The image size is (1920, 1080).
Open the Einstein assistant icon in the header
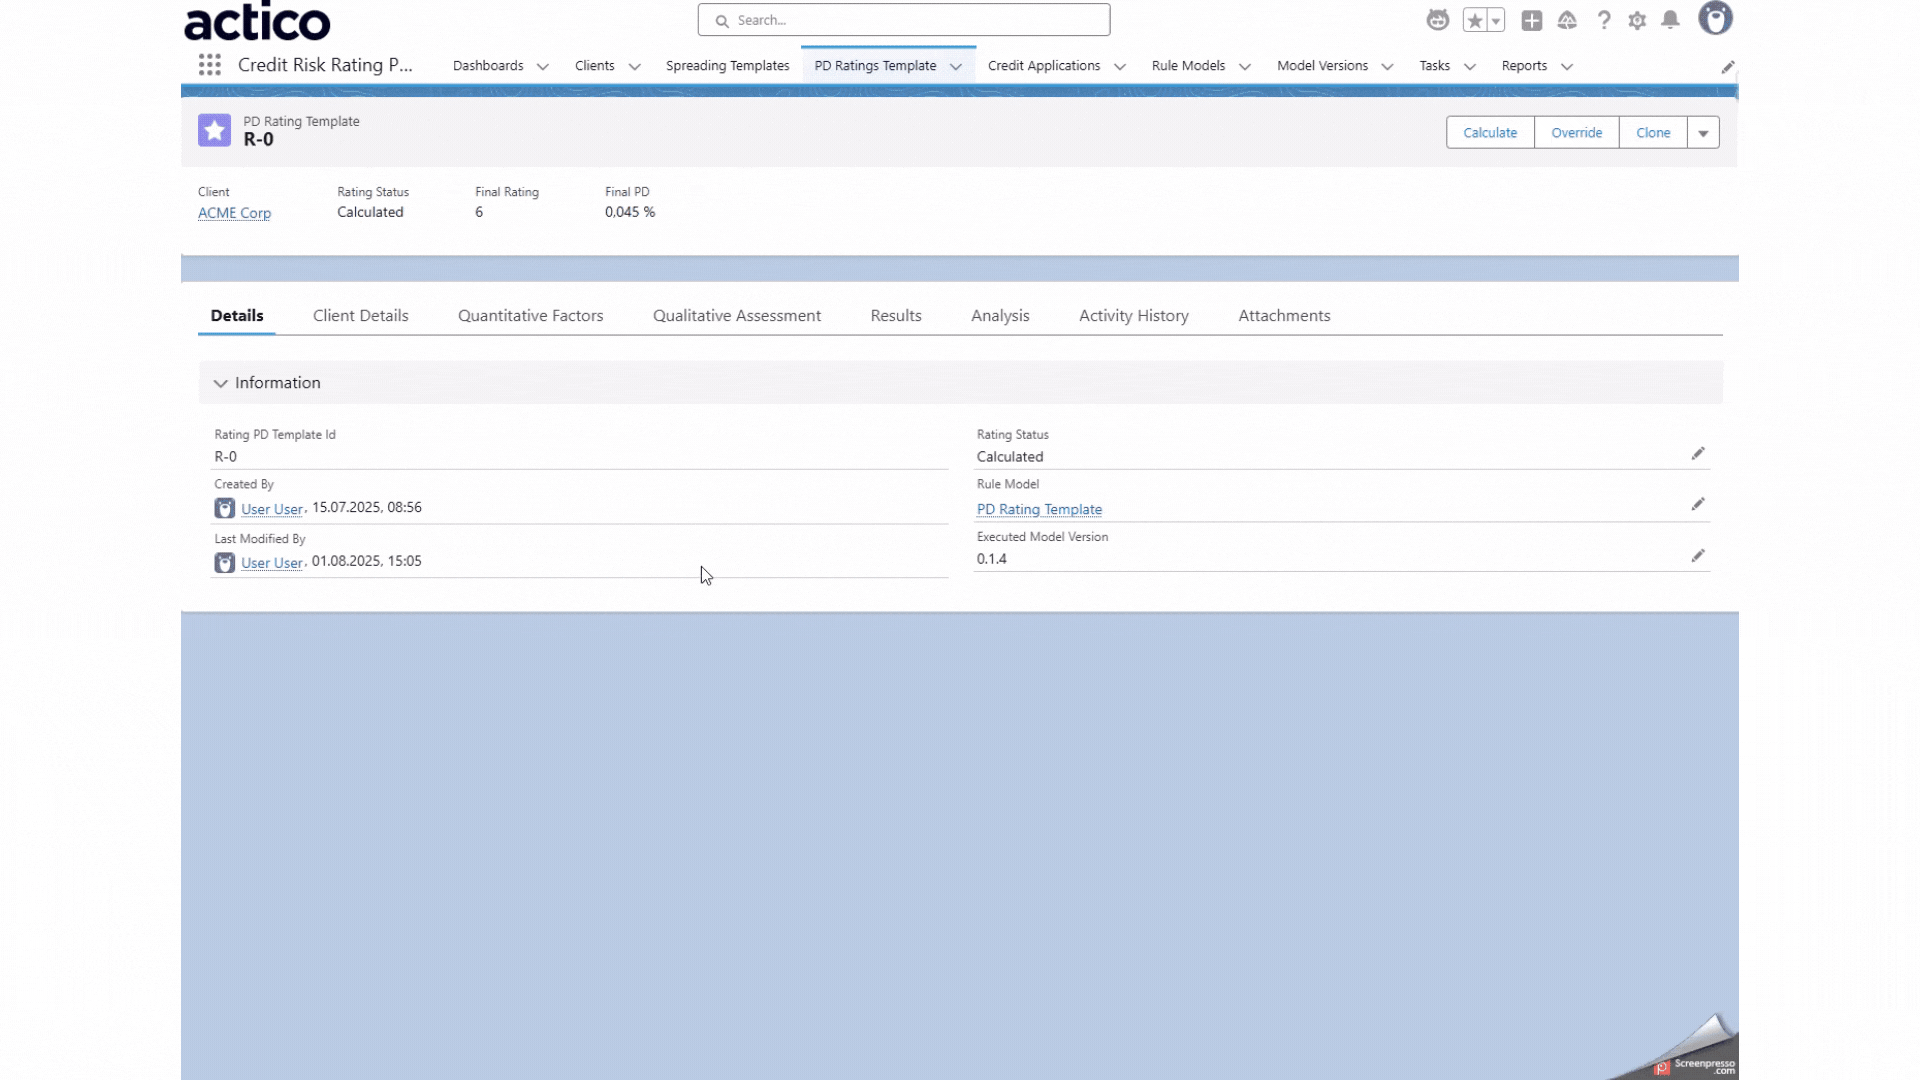point(1437,19)
